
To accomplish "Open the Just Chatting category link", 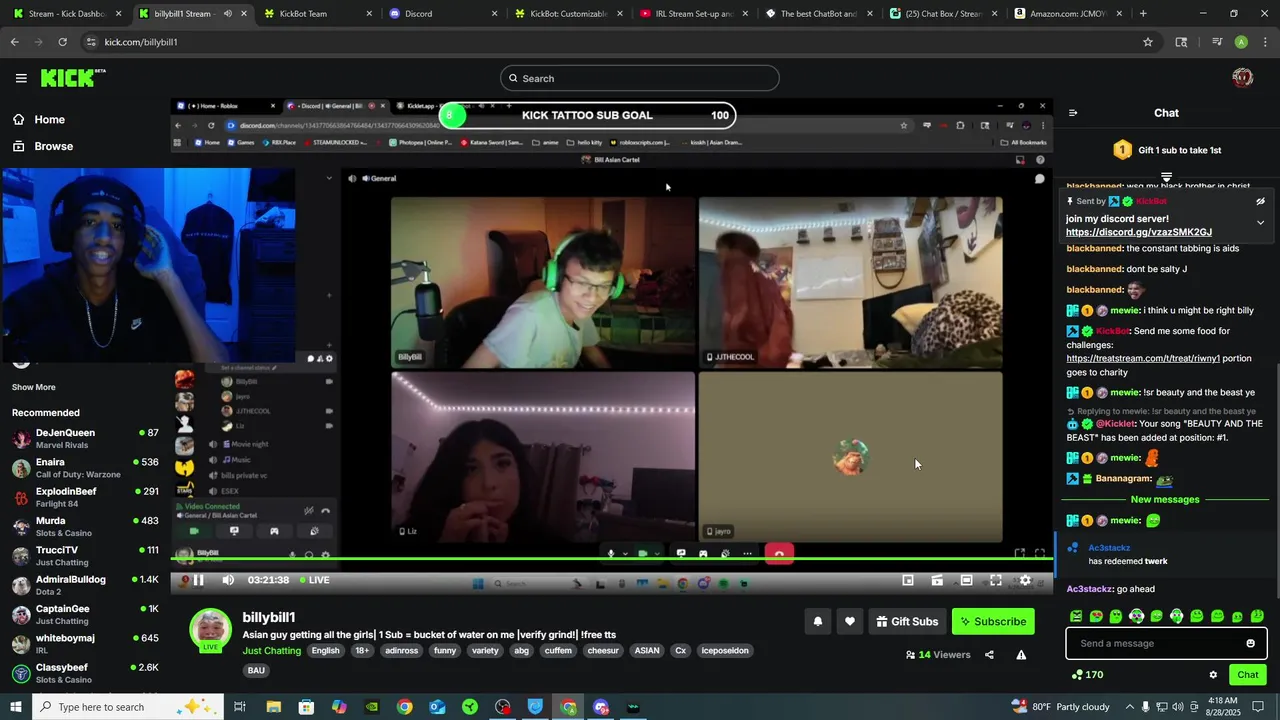I will tap(272, 650).
